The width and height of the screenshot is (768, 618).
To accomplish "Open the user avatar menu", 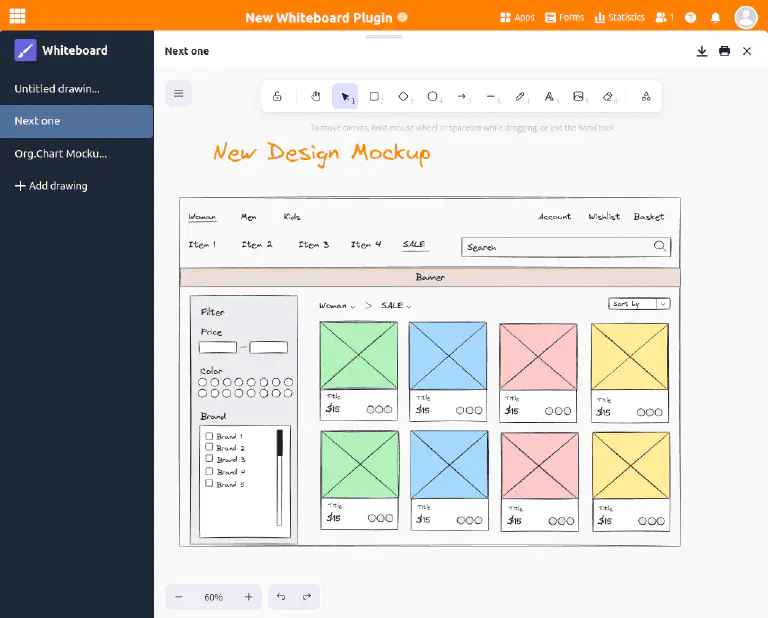I will click(746, 17).
